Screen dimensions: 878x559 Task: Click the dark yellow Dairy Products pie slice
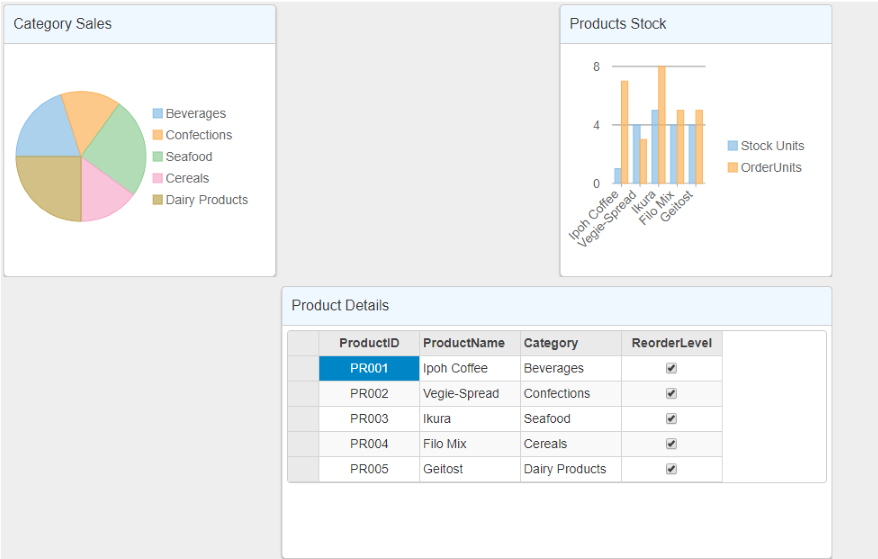point(48,188)
